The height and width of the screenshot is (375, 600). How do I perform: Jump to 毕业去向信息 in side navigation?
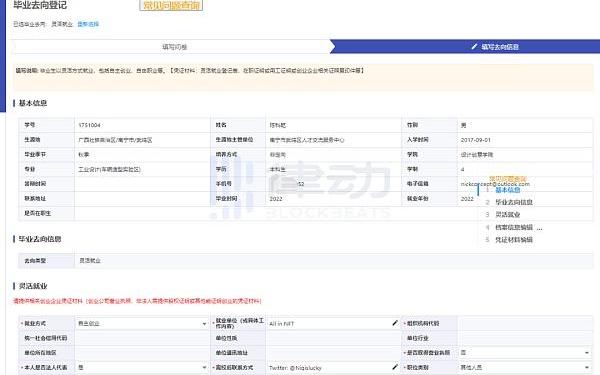[x=514, y=202]
